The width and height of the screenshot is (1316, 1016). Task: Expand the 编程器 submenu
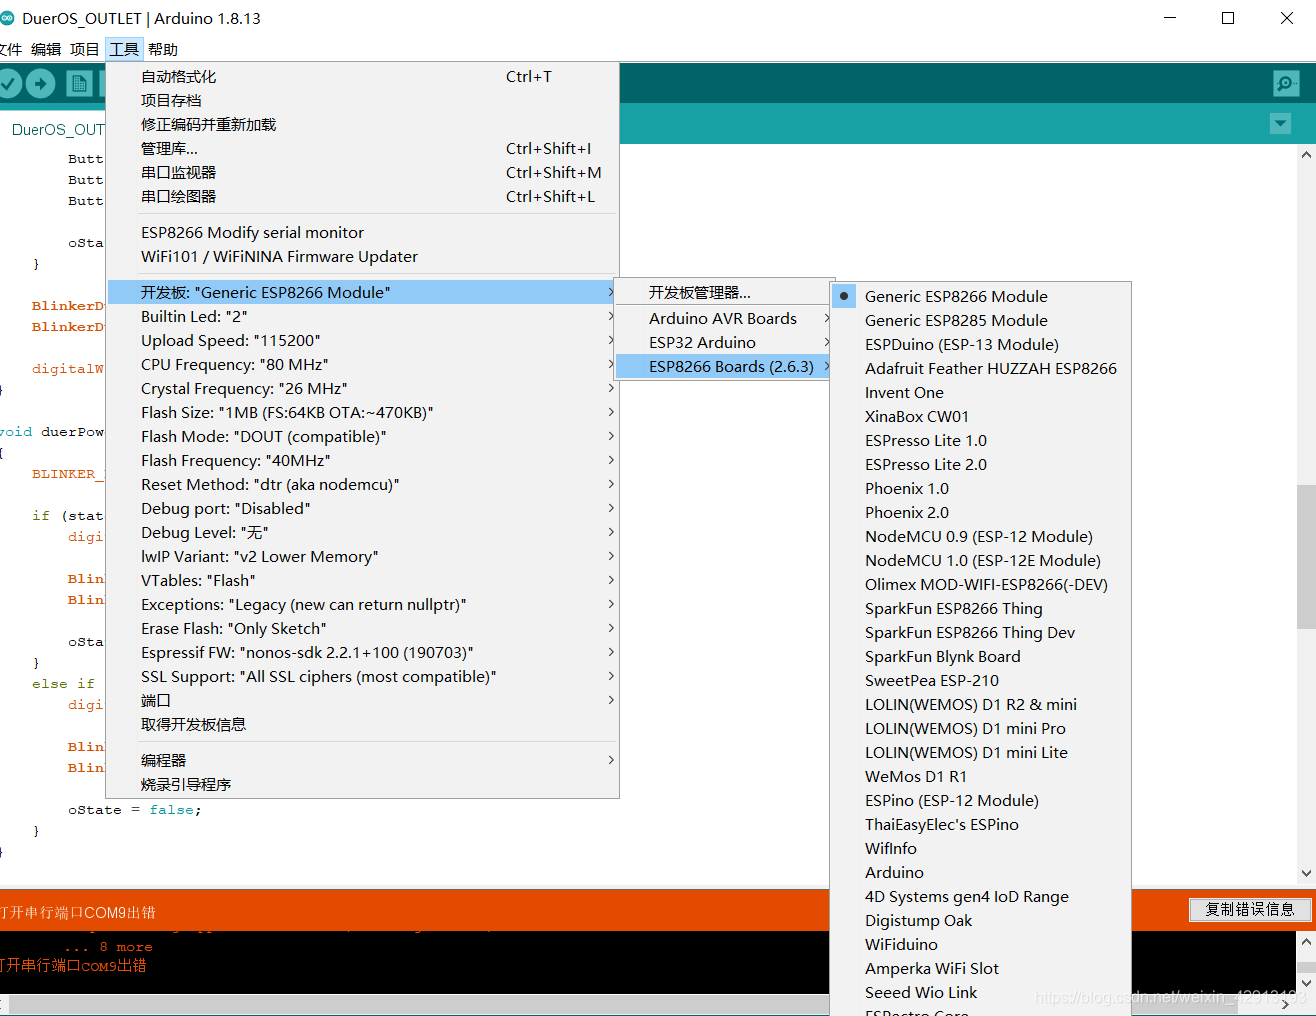(x=362, y=760)
